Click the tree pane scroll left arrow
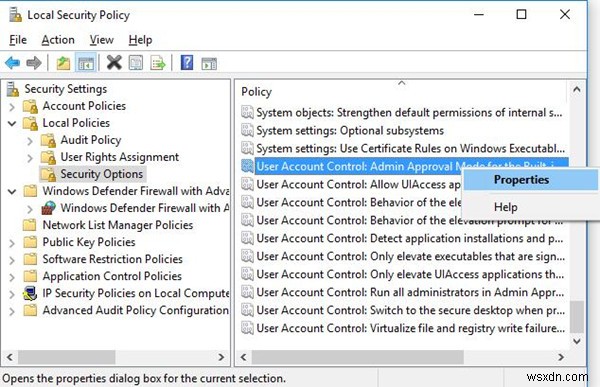 pyautogui.click(x=10, y=357)
